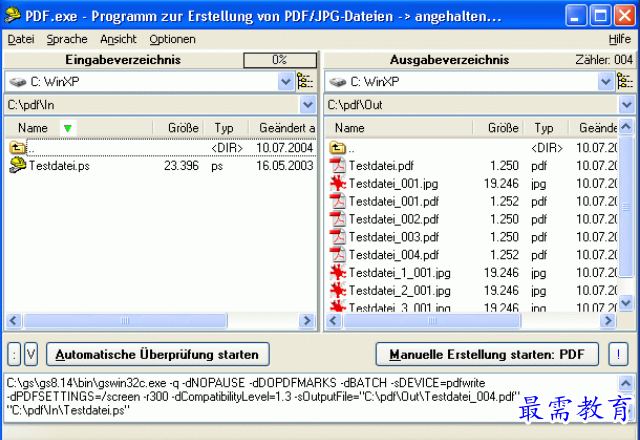Click up arrow of command log scrollbar

626,383
